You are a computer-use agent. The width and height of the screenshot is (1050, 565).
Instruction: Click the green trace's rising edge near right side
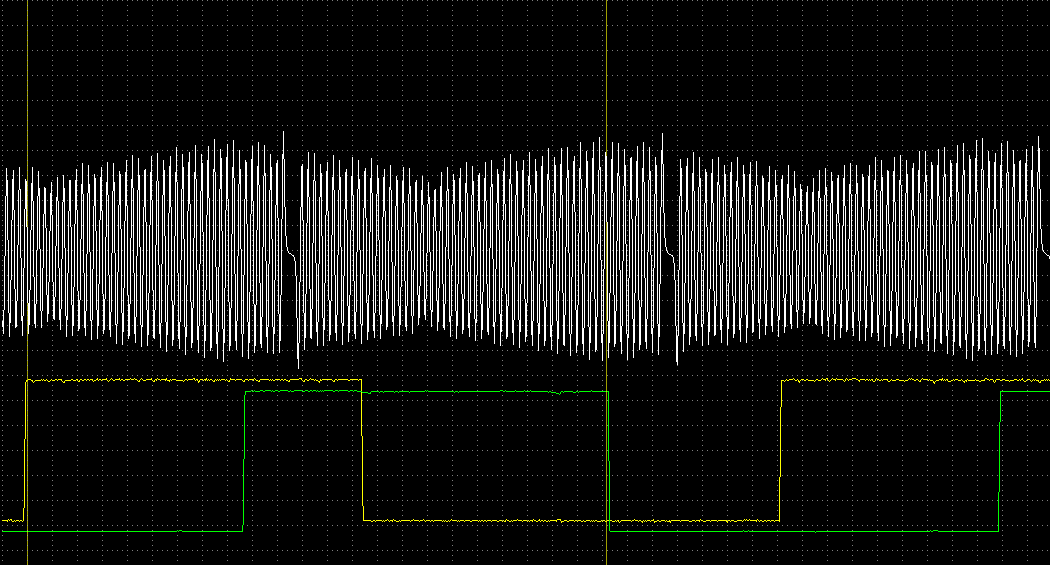tap(1000, 460)
